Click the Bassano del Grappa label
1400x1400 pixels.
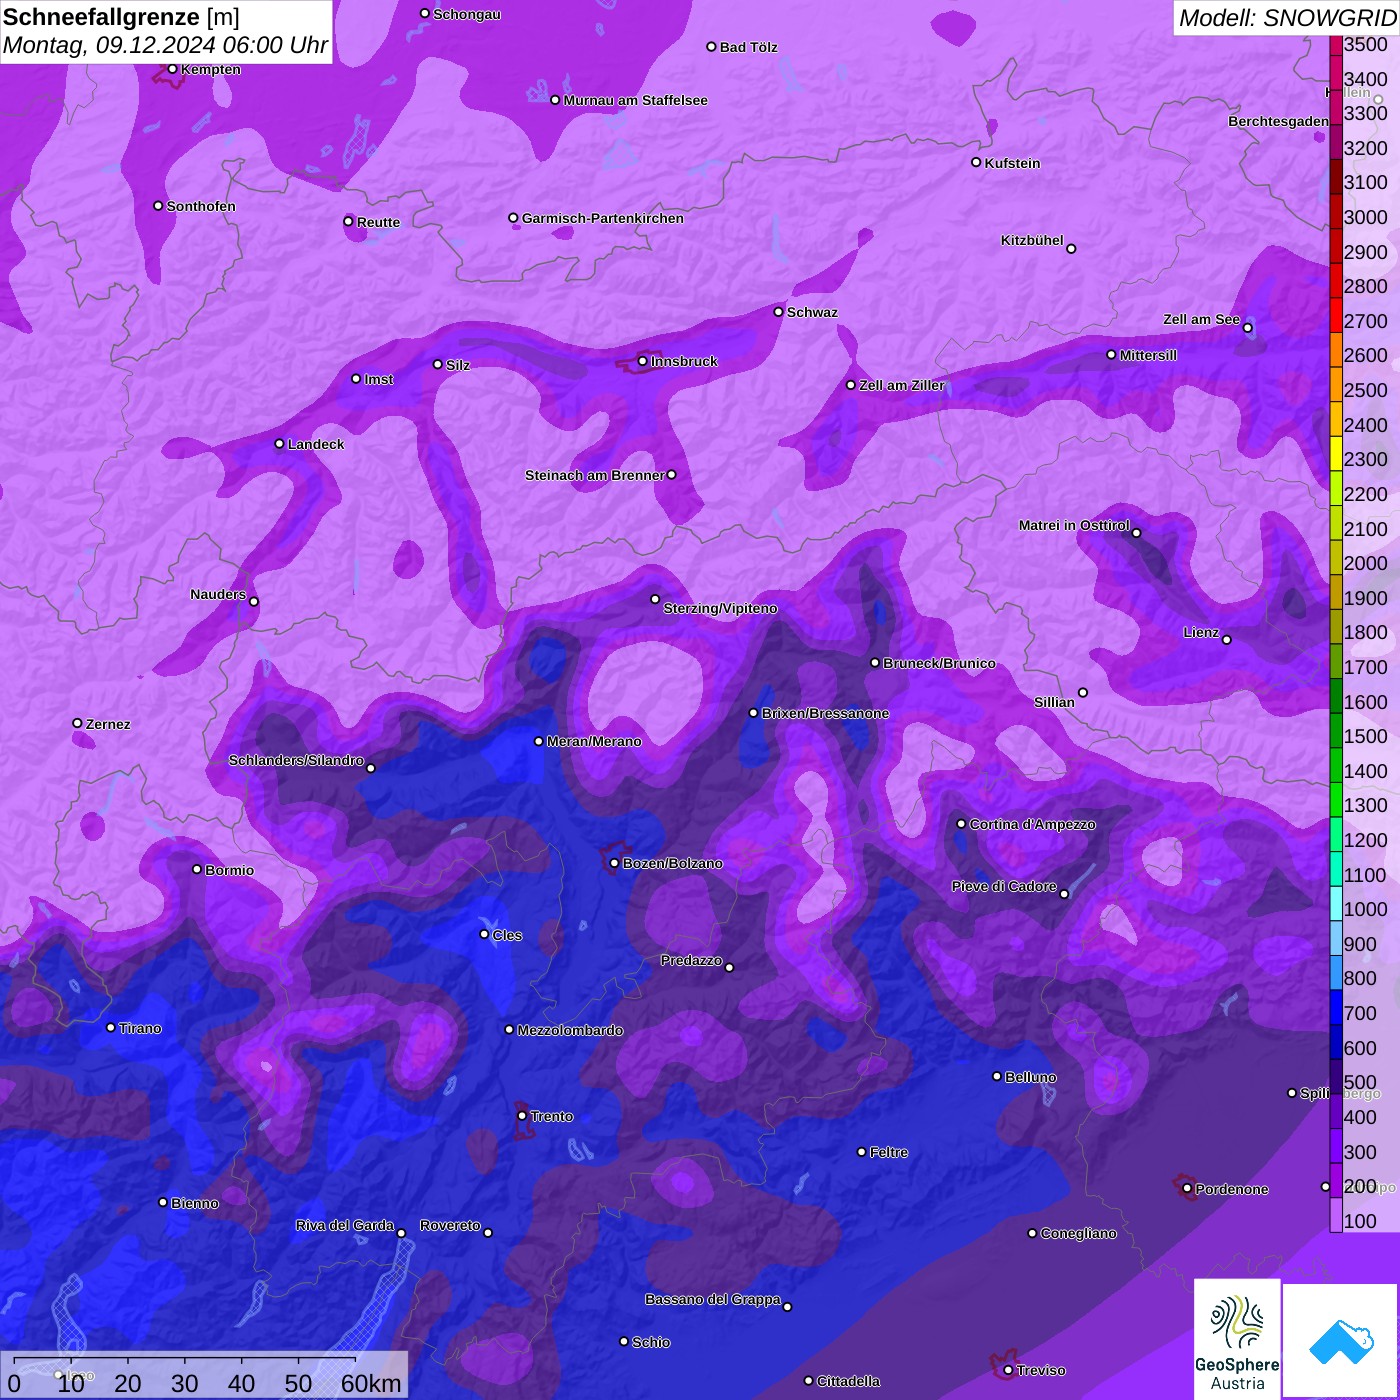[x=712, y=1299]
